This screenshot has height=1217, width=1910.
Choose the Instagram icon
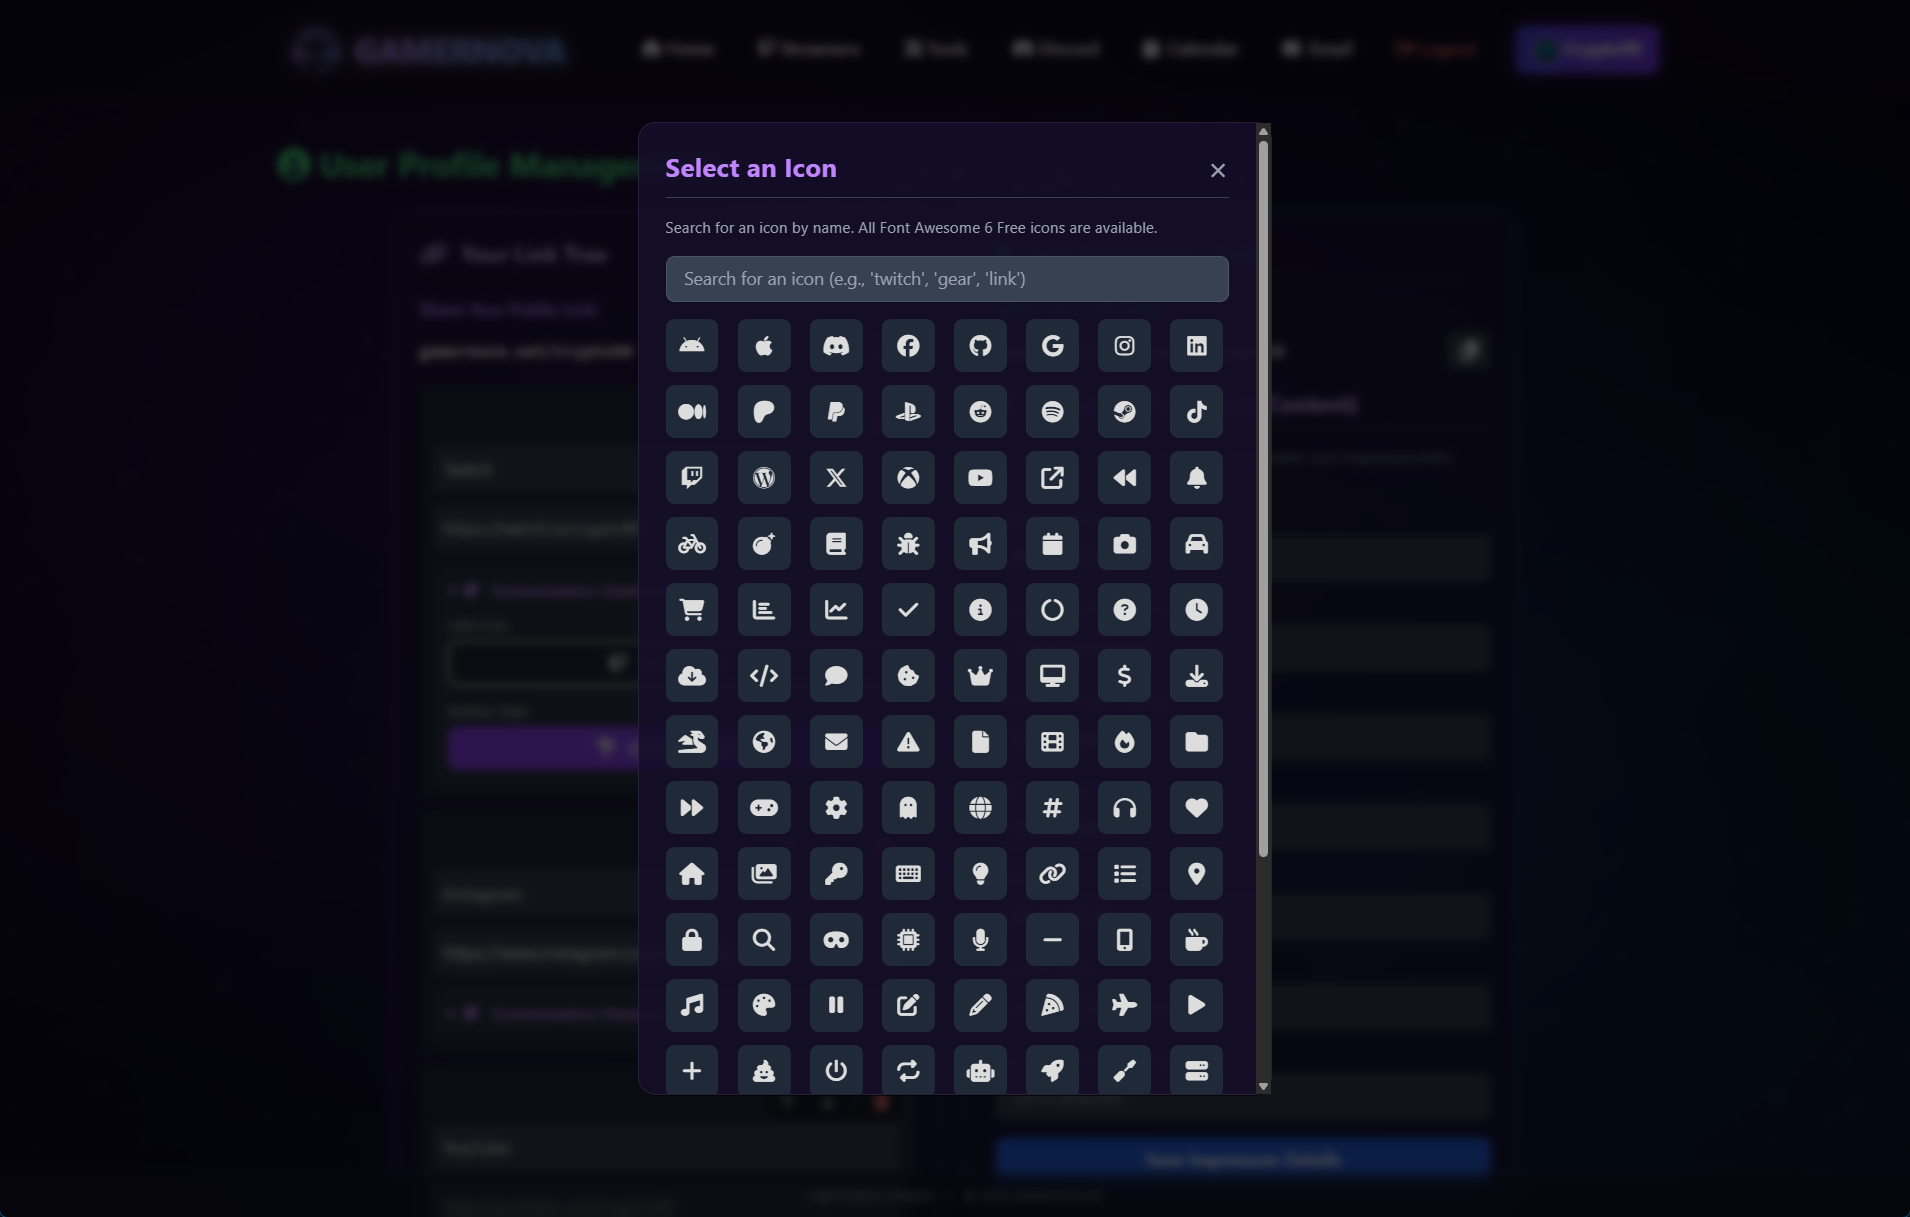point(1124,346)
